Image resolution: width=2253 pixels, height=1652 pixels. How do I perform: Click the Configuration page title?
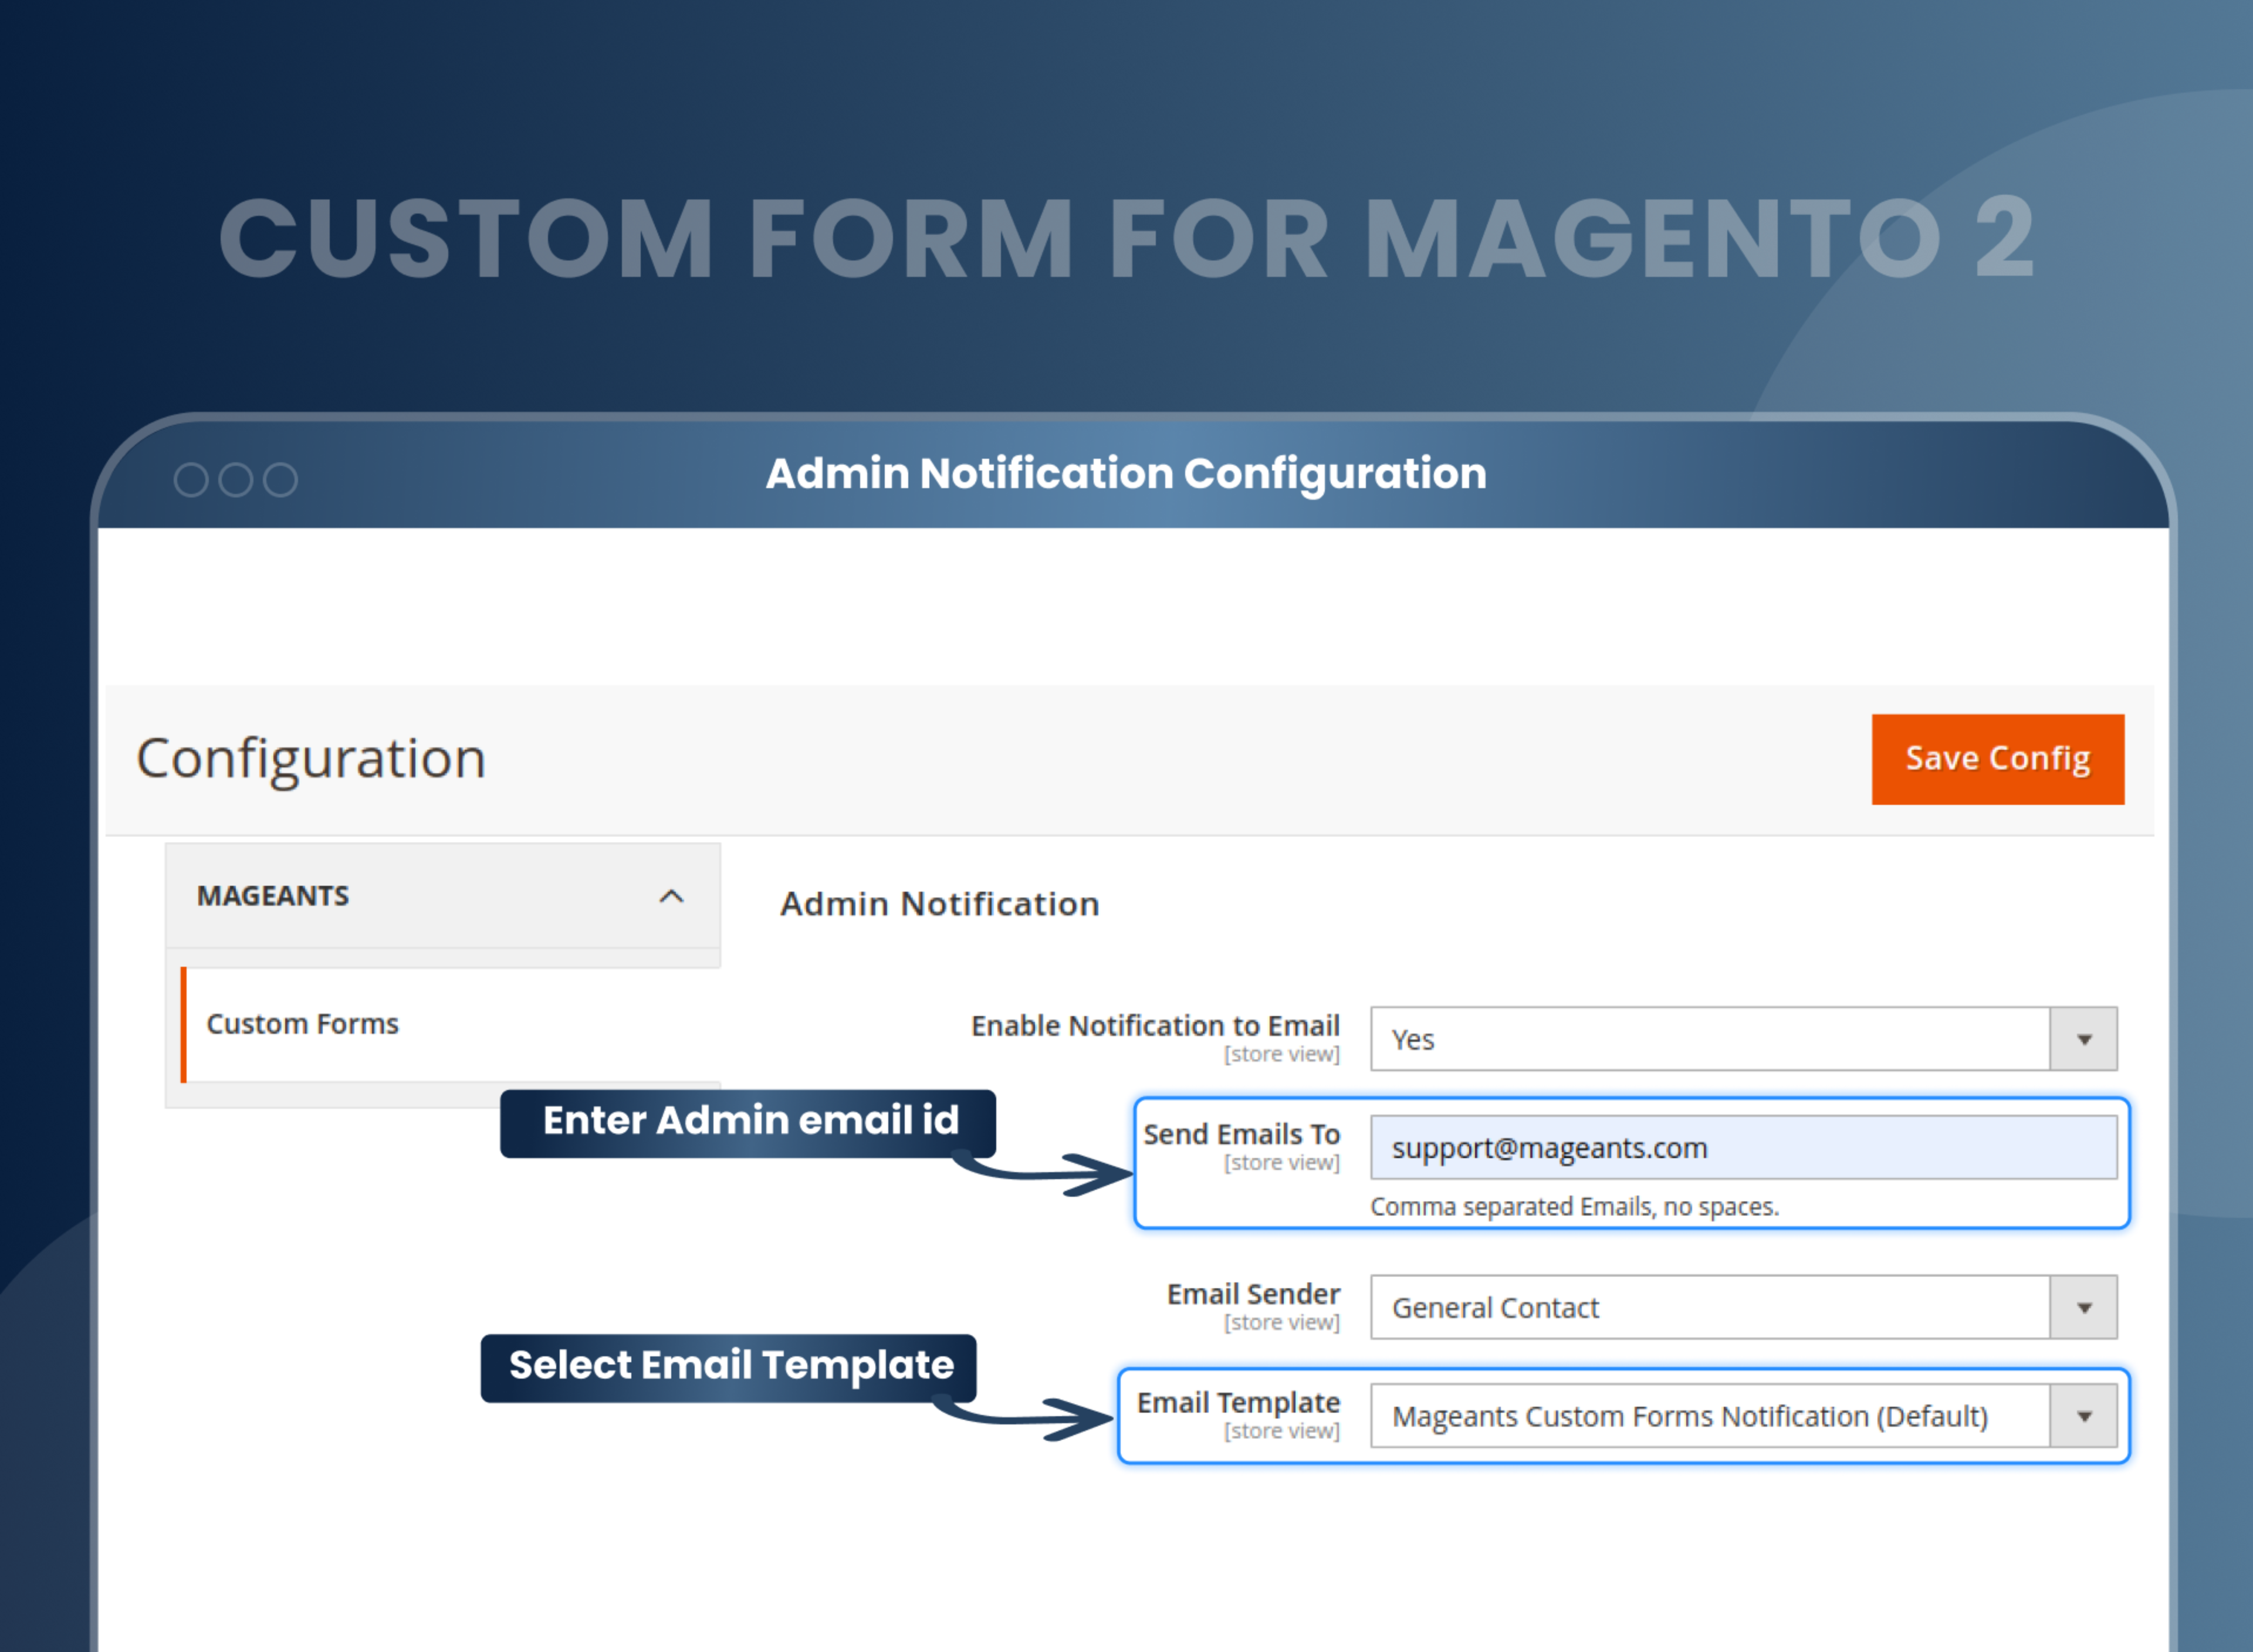(311, 758)
